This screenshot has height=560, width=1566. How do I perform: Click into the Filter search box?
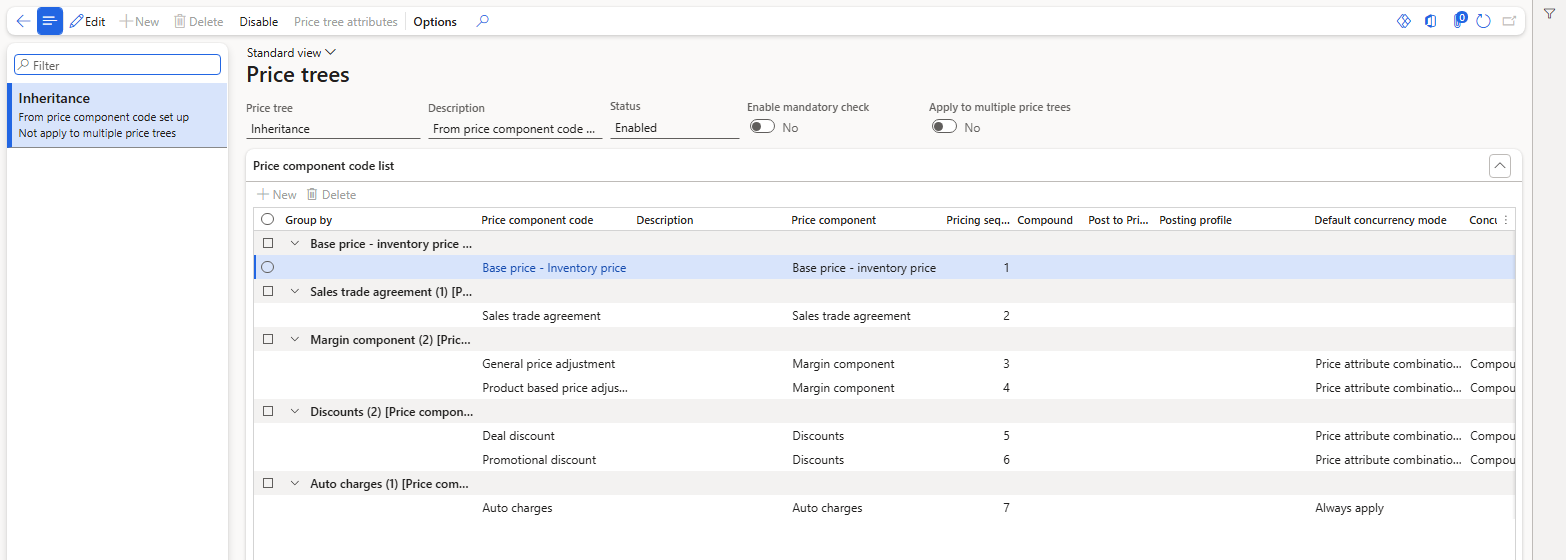(117, 64)
